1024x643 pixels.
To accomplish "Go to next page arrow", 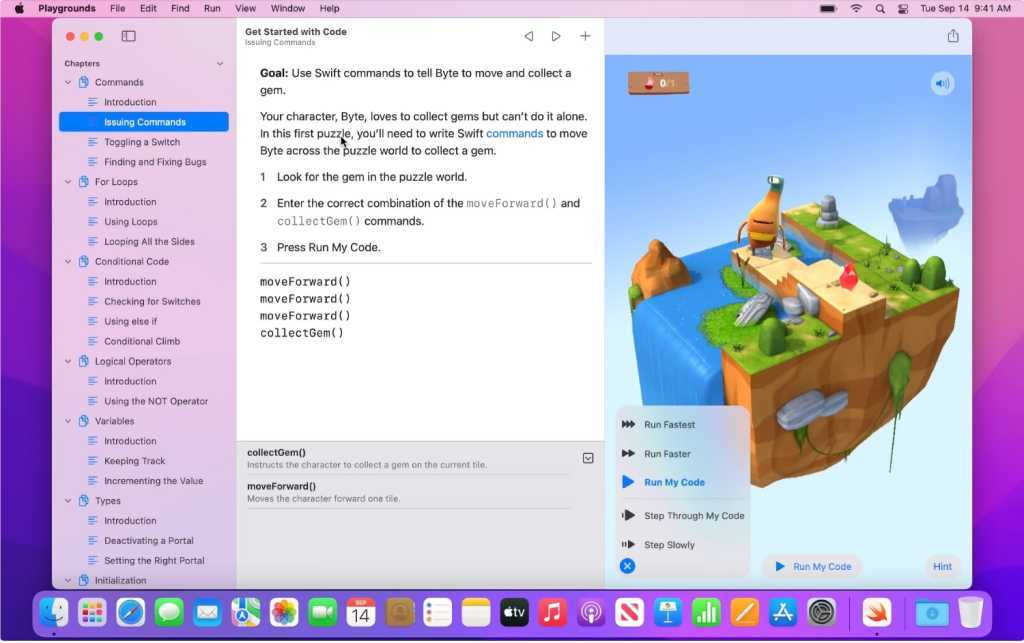I will coord(556,36).
